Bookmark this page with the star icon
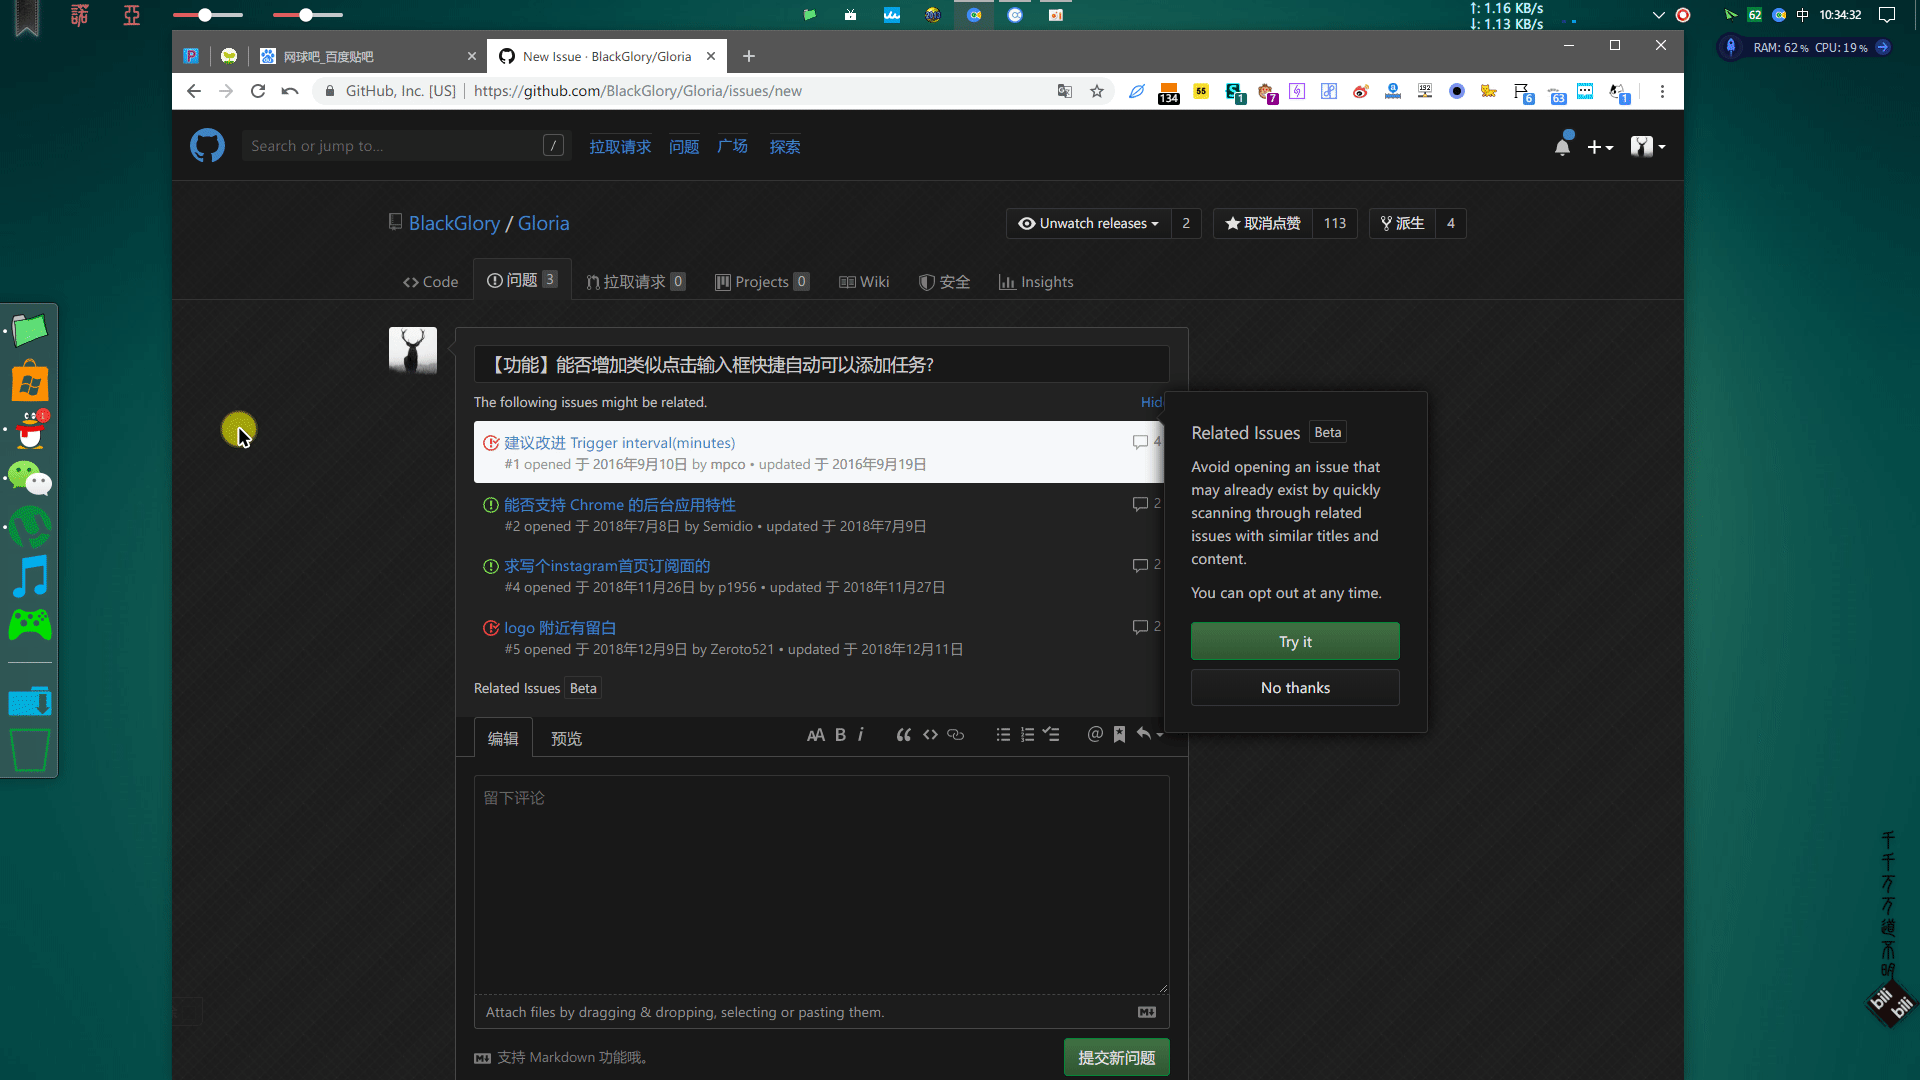This screenshot has height=1080, width=1920. [1097, 91]
